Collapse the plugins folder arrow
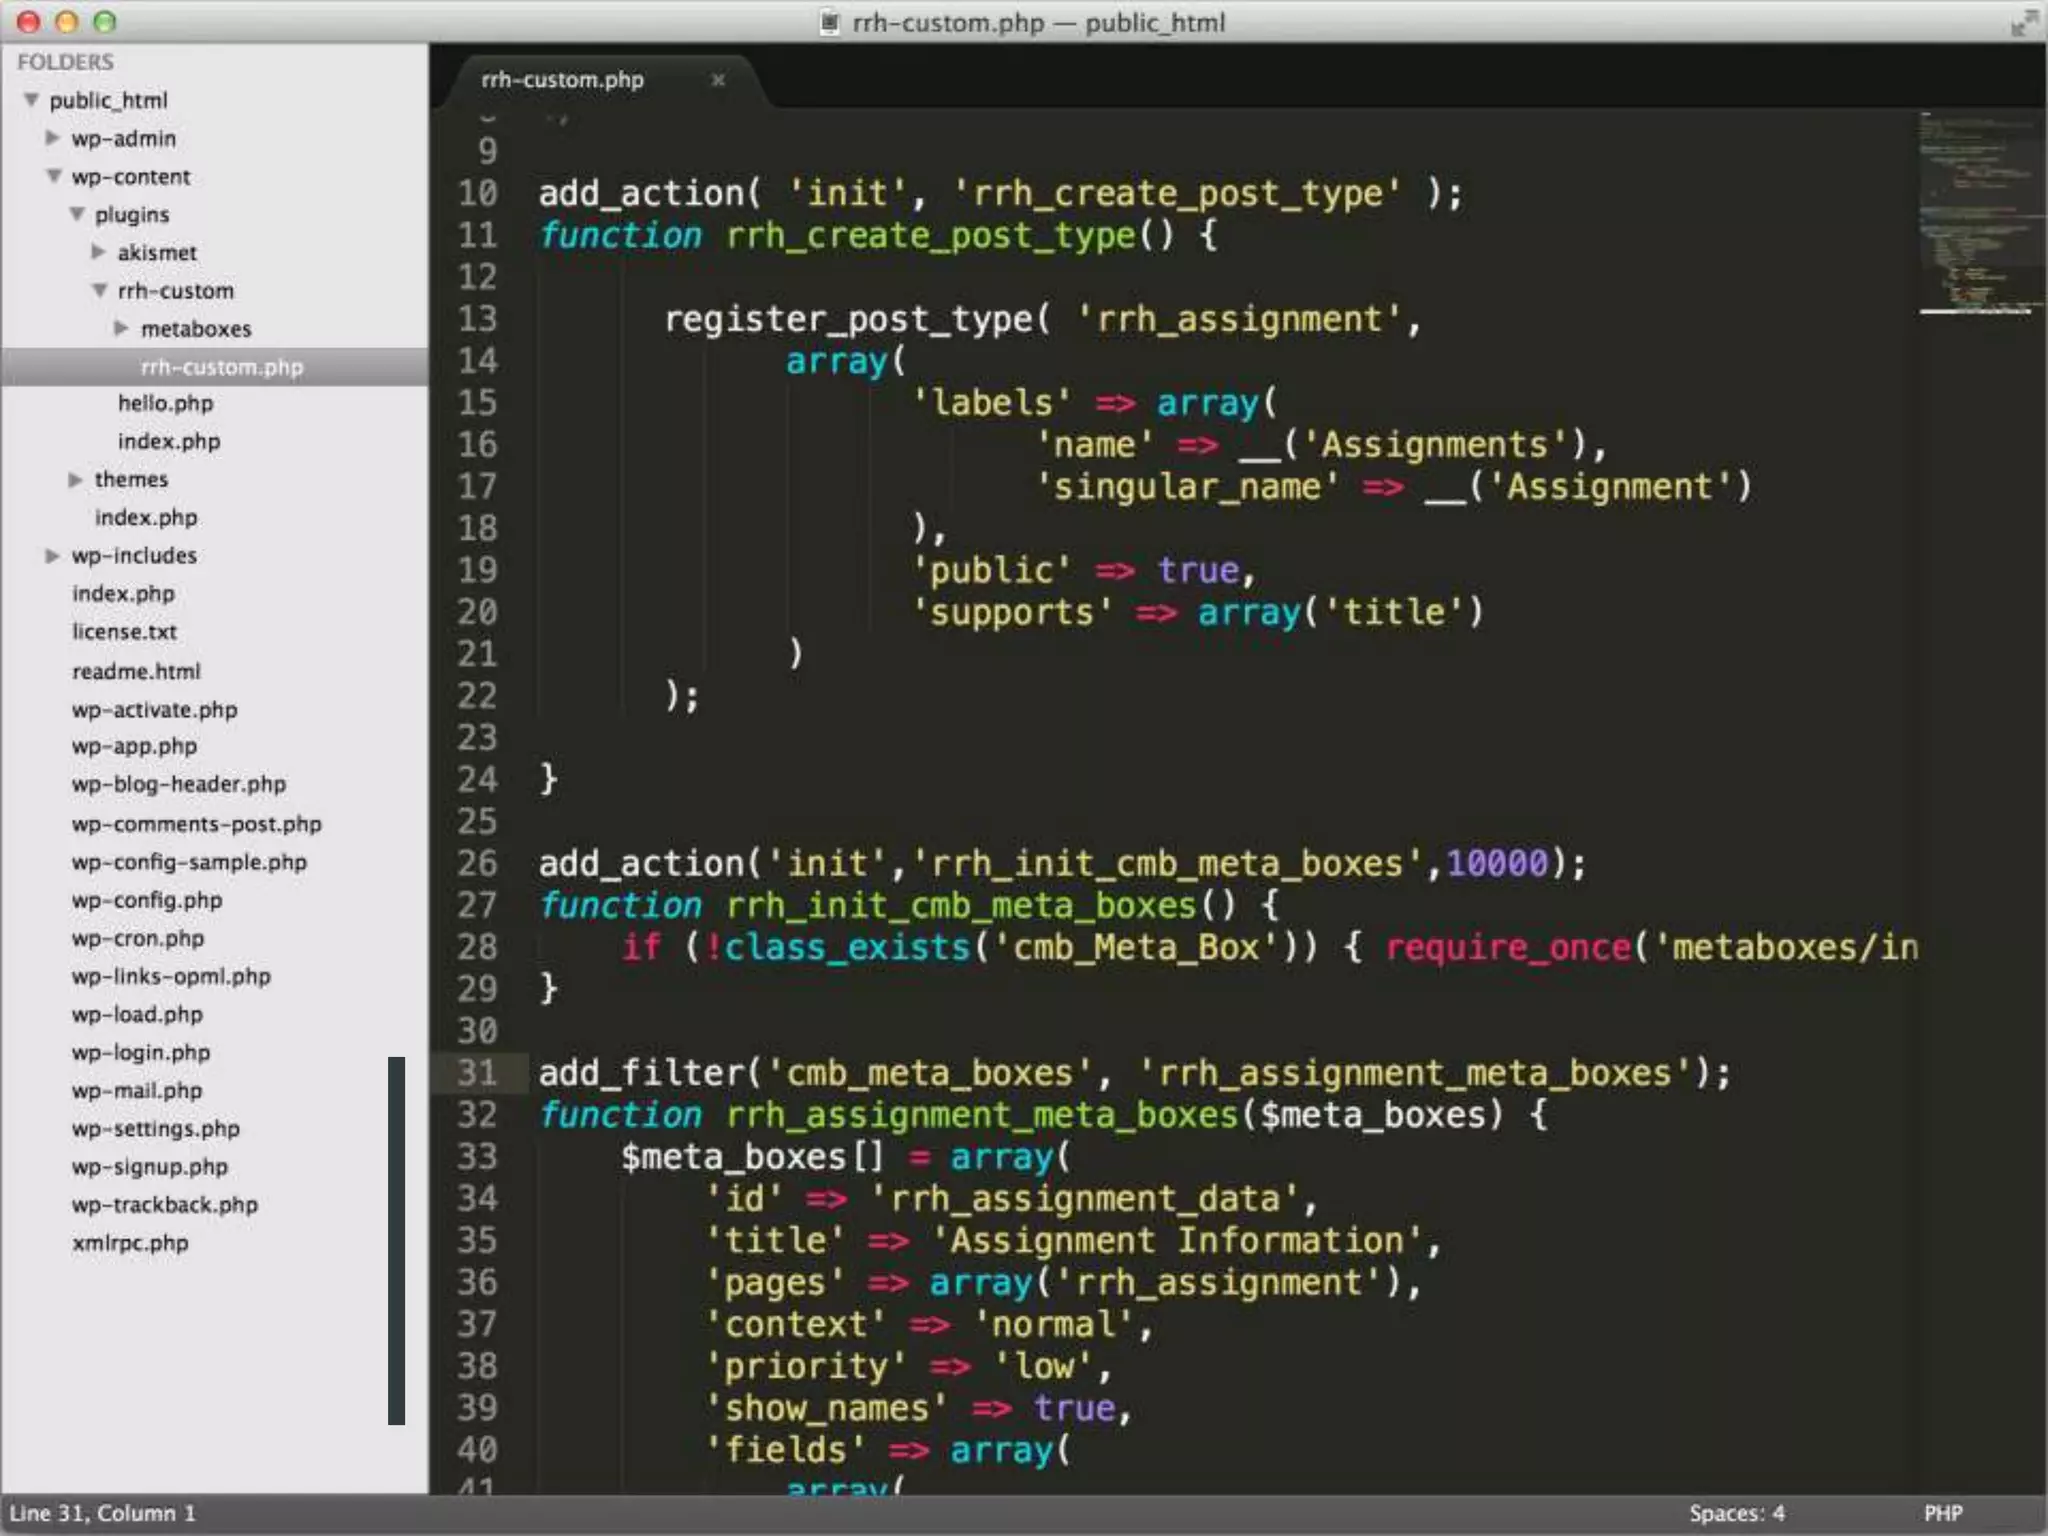The height and width of the screenshot is (1536, 2048). (77, 214)
